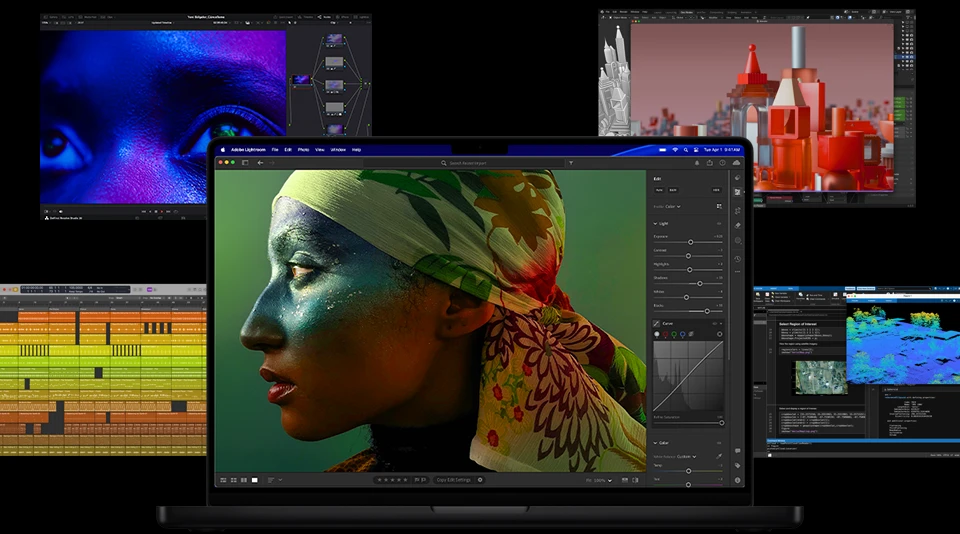960x534 pixels.
Task: Switch to photo grid view in bottom bar
Action: (223, 480)
